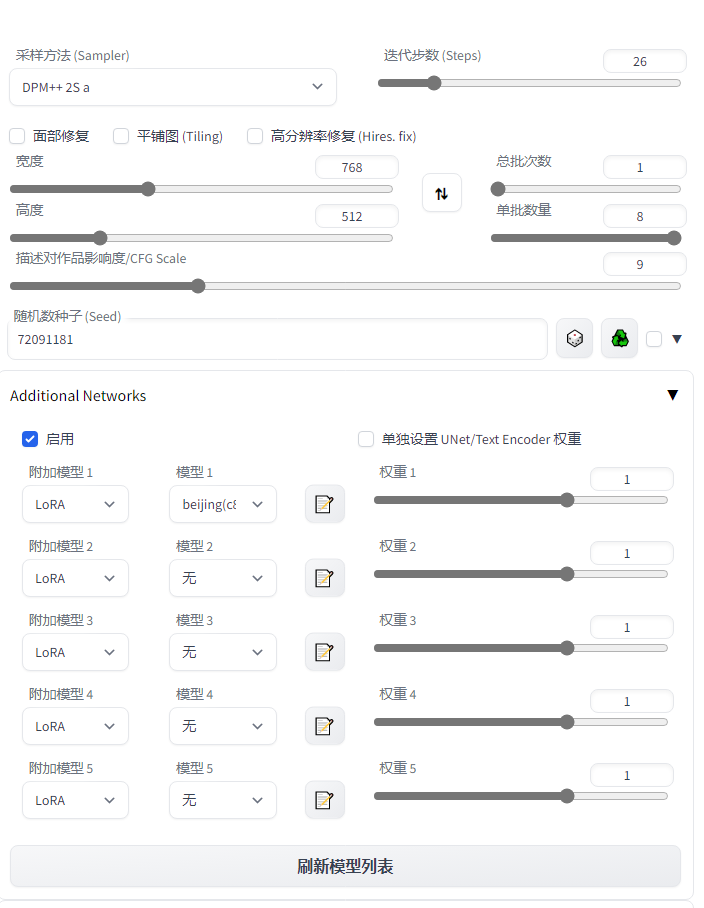
Task: Click the Additional Networks heading text
Action: (x=78, y=396)
